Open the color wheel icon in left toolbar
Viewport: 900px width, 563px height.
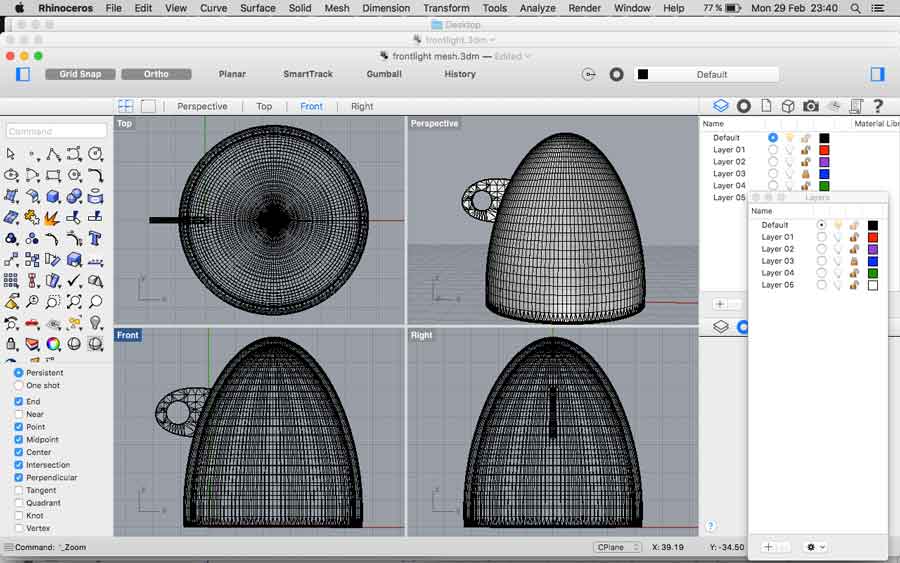pyautogui.click(x=53, y=344)
